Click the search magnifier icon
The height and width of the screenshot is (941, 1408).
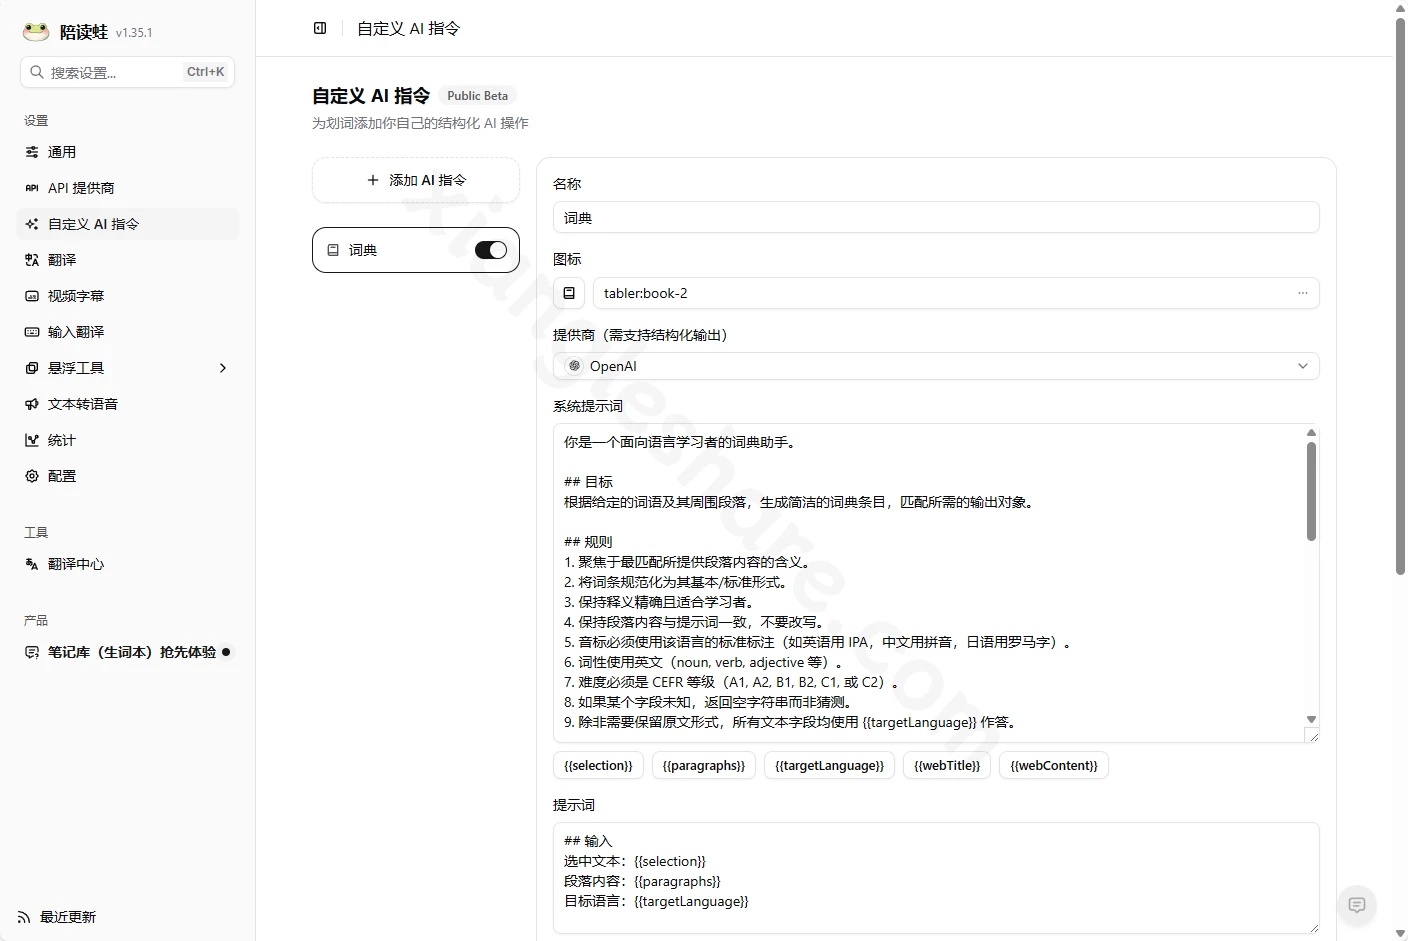coord(37,72)
